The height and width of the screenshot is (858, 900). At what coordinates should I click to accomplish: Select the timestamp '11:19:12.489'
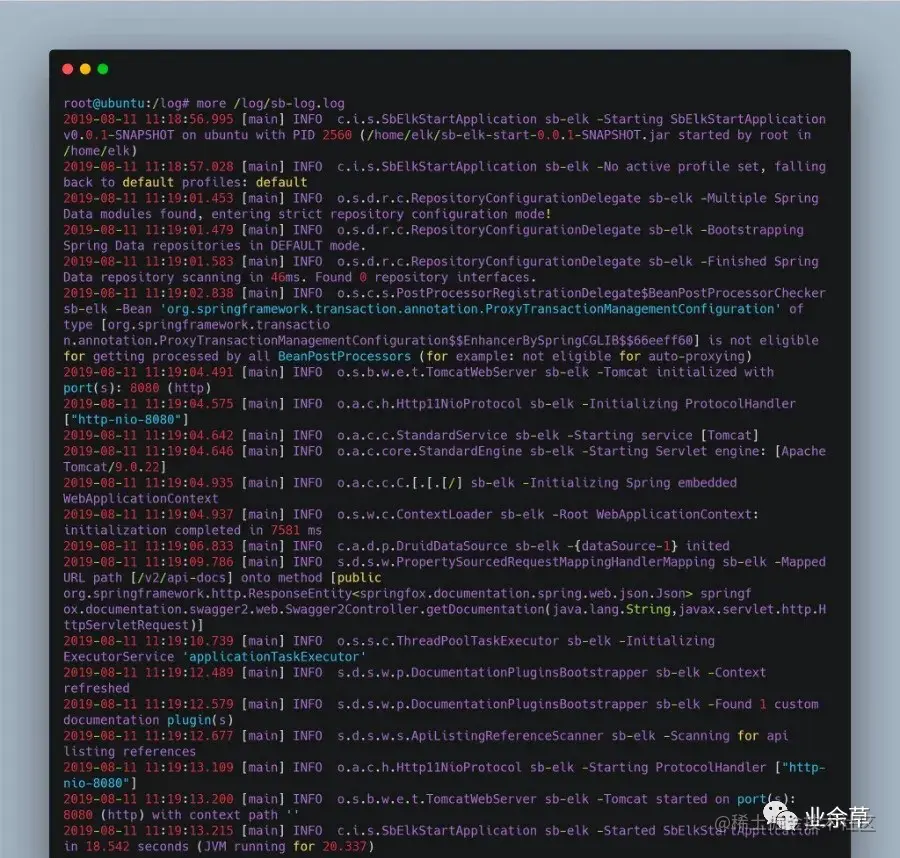coord(189,673)
